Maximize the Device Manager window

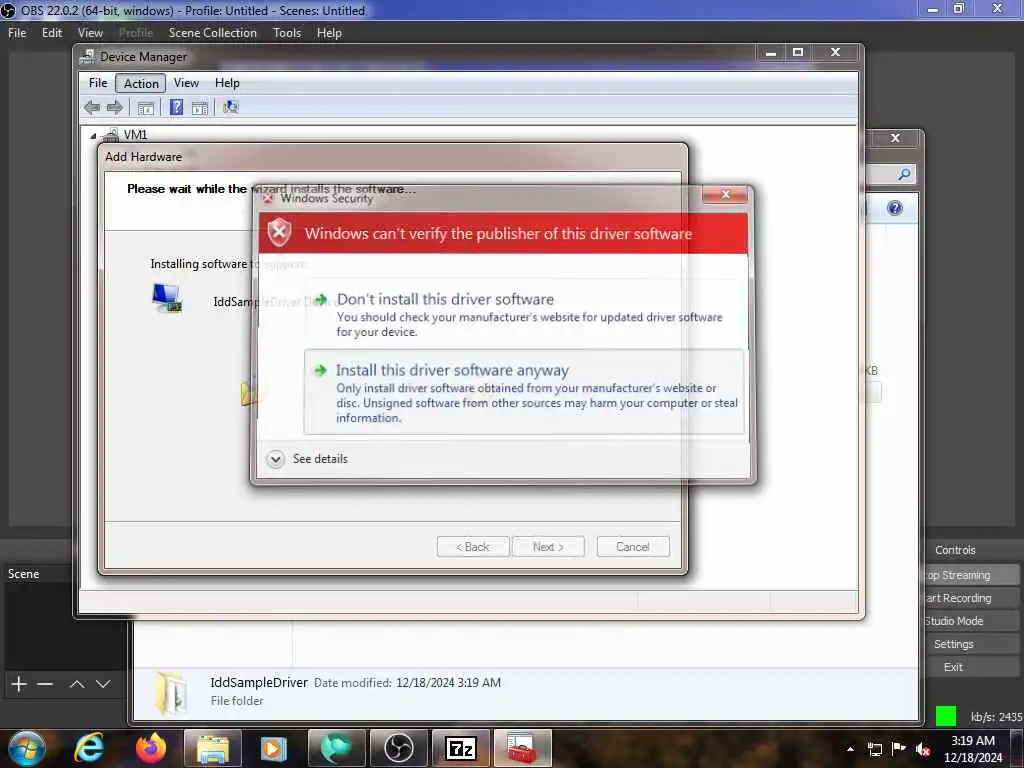[797, 52]
